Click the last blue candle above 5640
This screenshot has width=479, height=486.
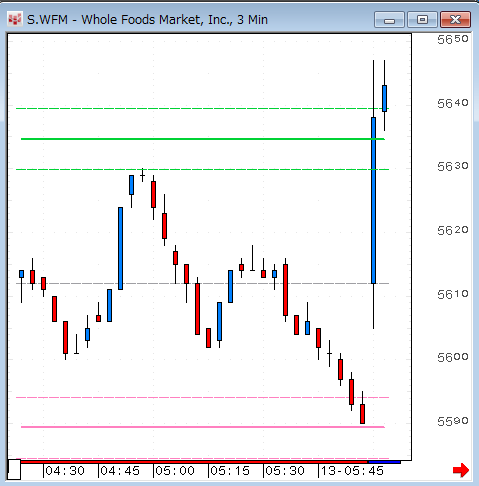coord(384,98)
